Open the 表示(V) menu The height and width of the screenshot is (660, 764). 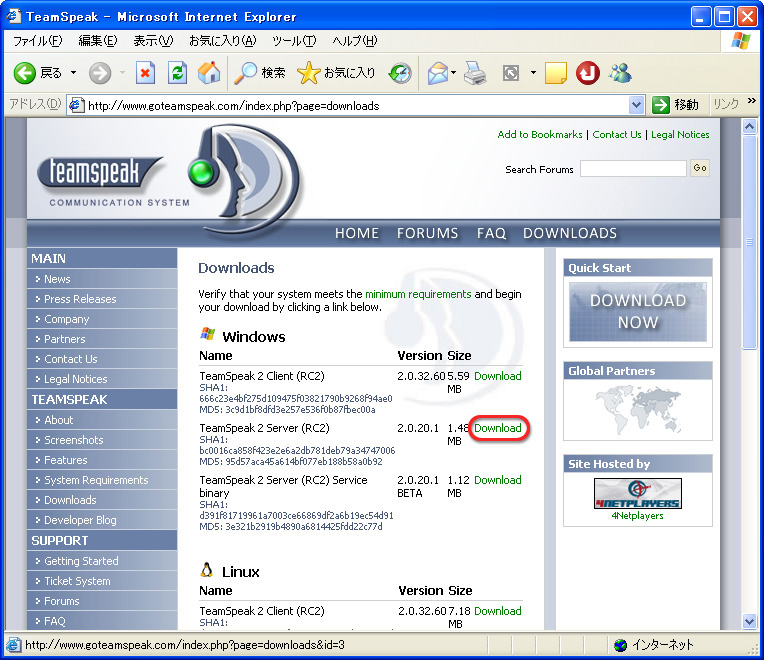pyautogui.click(x=153, y=41)
